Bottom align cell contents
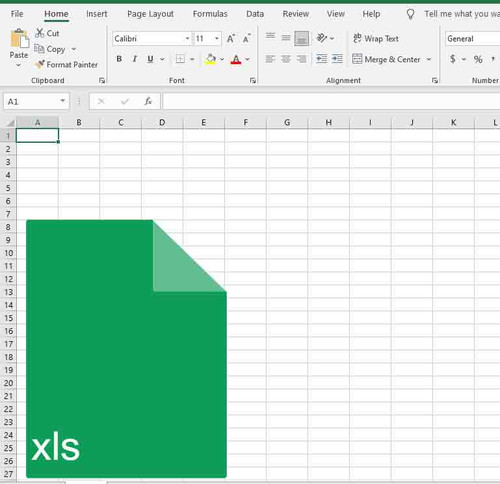500x484 pixels. (x=302, y=39)
